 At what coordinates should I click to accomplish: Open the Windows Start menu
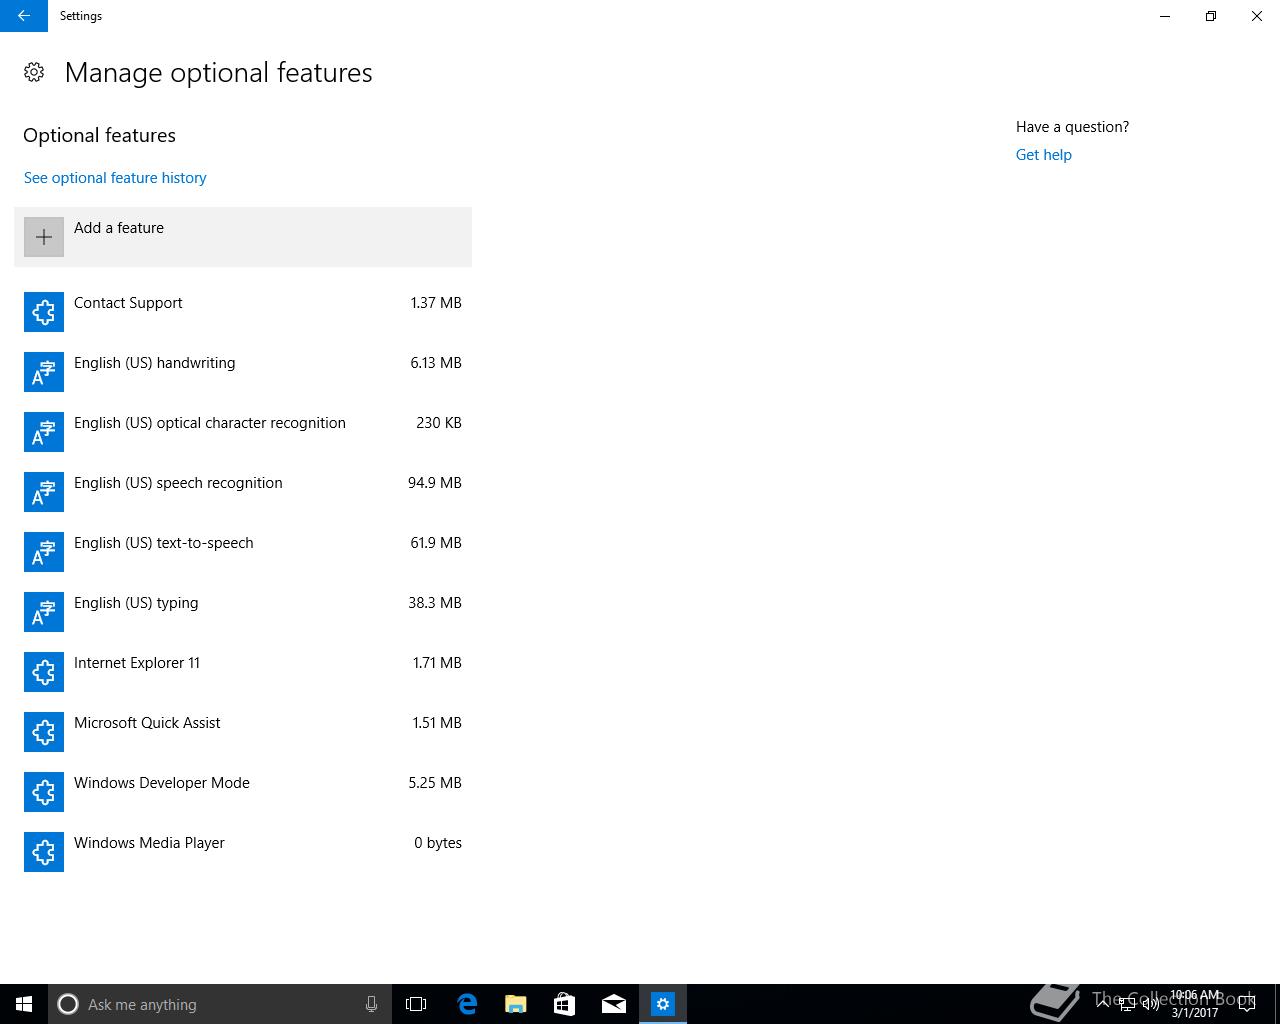pos(24,1004)
